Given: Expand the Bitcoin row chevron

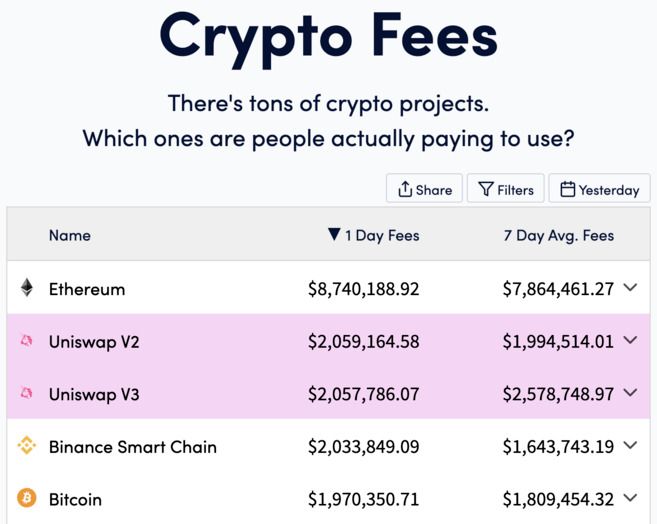Looking at the screenshot, I should 630,498.
